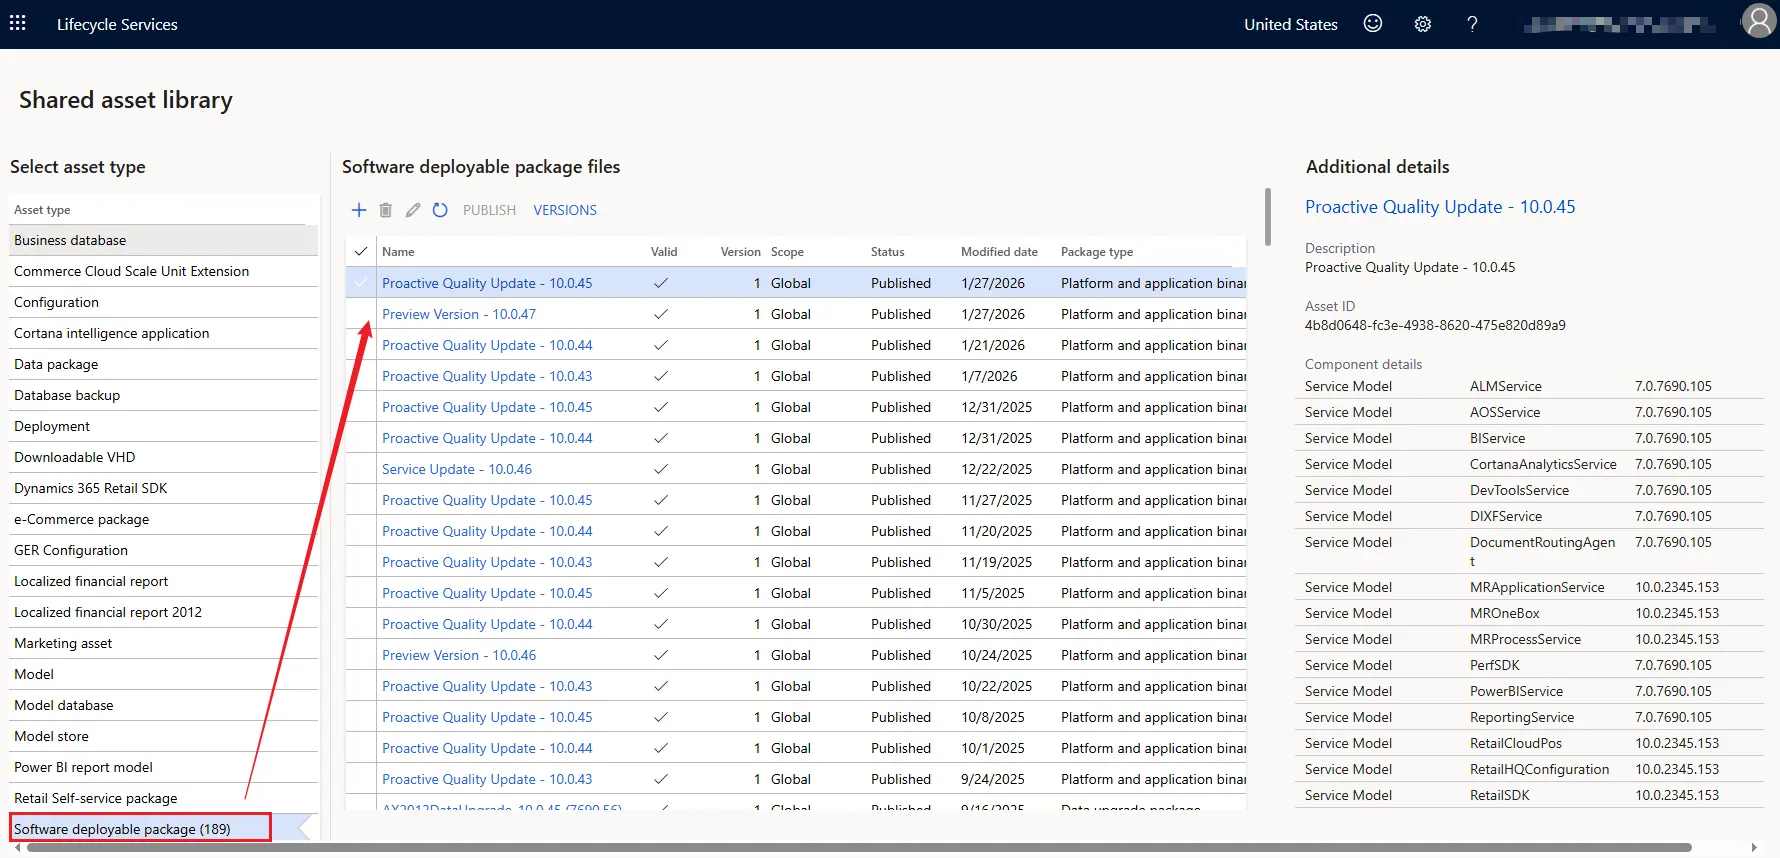Image resolution: width=1780 pixels, height=858 pixels.
Task: Open Proactive Quality Update 10.0.43 dated 9/24/2025
Action: [487, 779]
